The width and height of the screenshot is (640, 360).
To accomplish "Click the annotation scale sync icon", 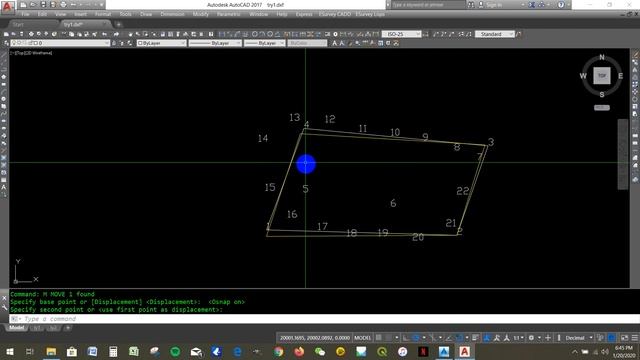I will point(507,338).
